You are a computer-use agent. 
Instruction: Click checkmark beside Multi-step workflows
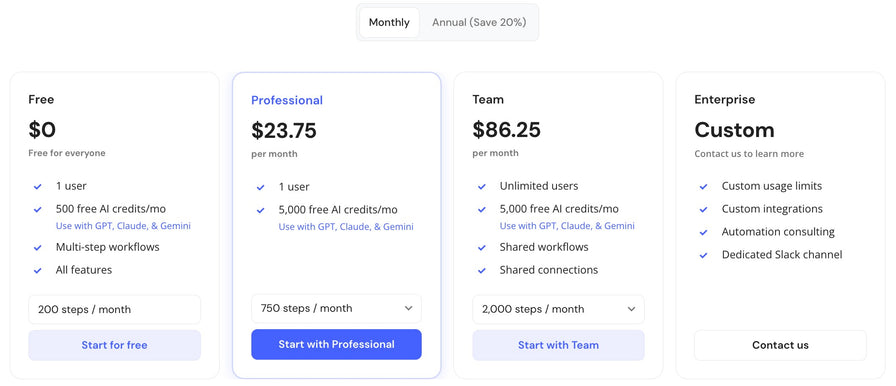(x=38, y=248)
